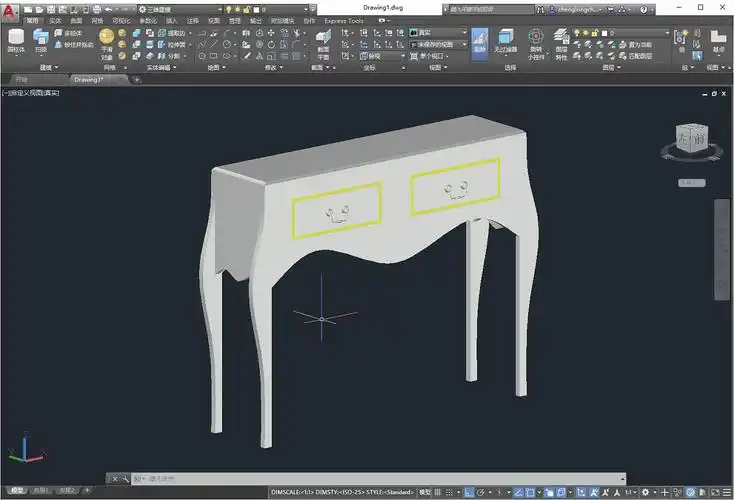Image resolution: width=734 pixels, height=500 pixels.
Task: Select the Box (长方体) solid tool
Action: click(x=16, y=40)
